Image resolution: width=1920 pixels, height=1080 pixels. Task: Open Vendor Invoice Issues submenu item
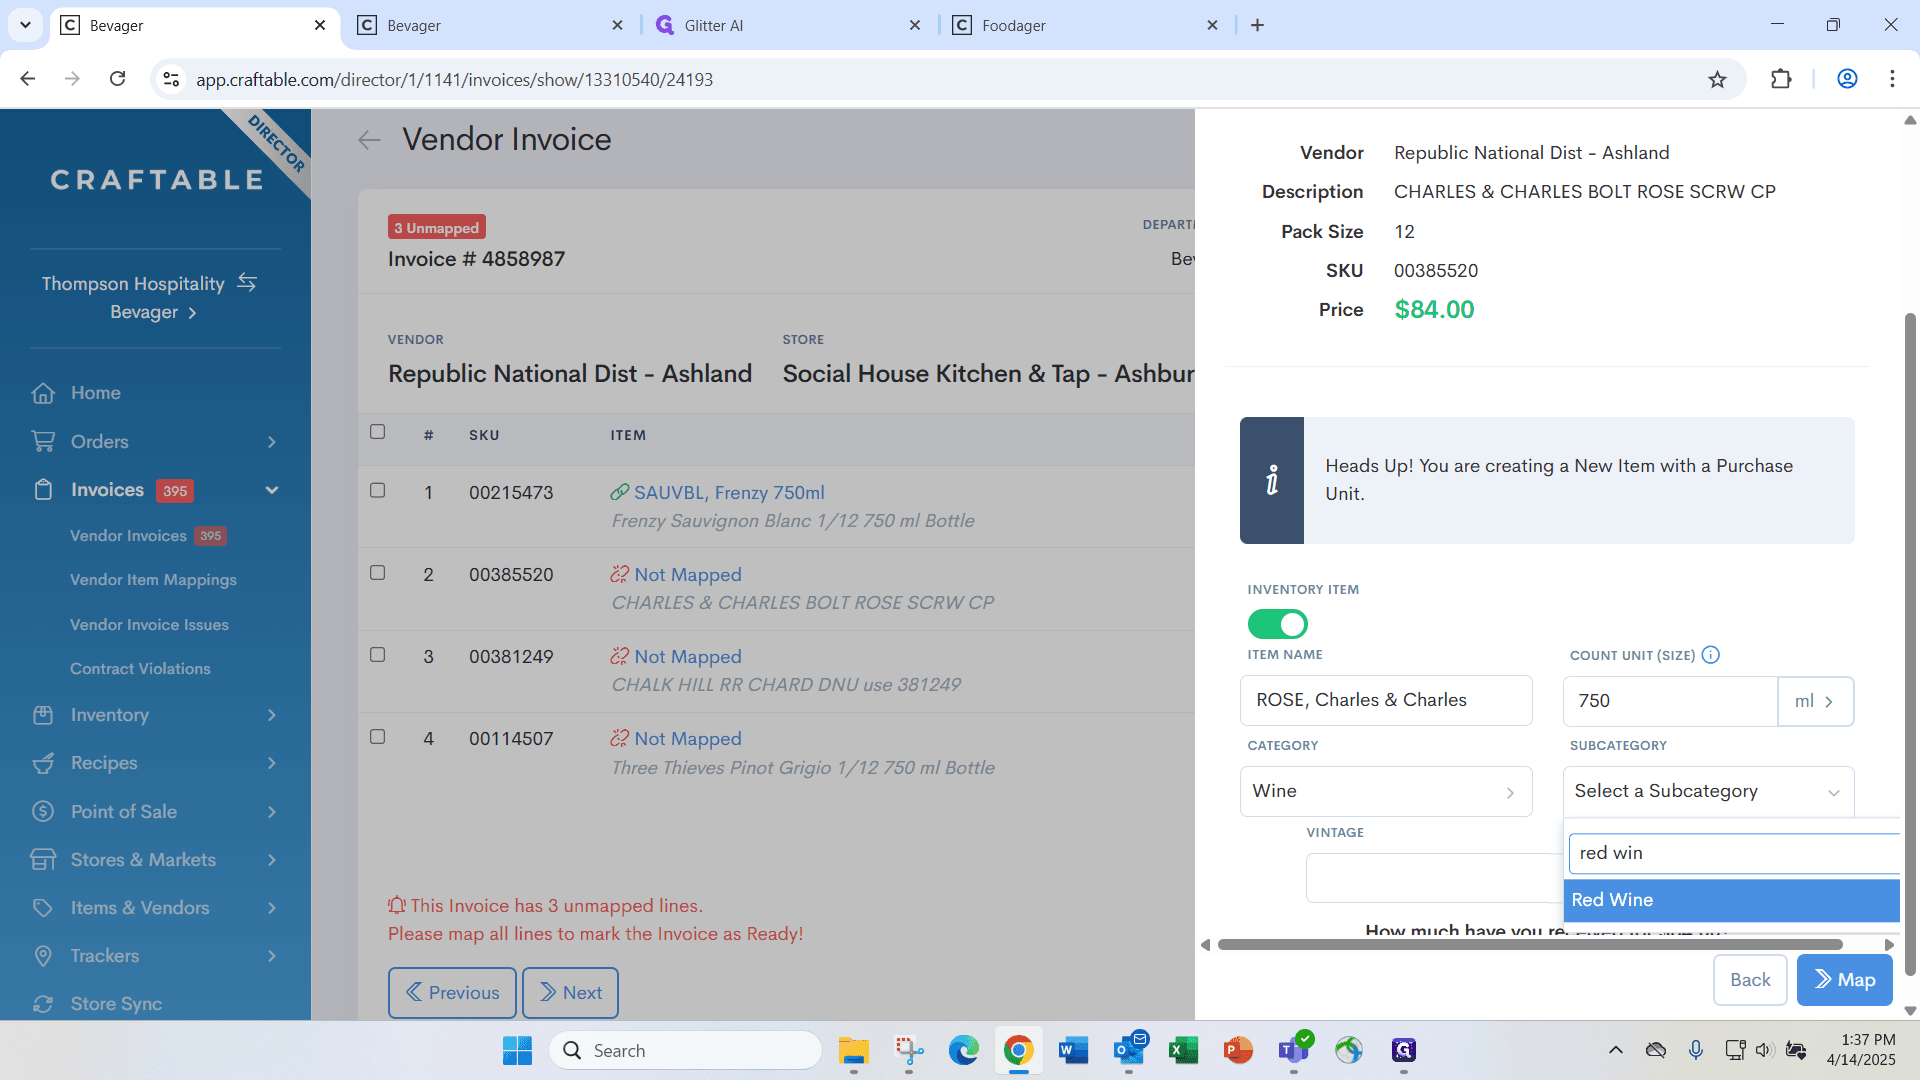pyautogui.click(x=149, y=625)
